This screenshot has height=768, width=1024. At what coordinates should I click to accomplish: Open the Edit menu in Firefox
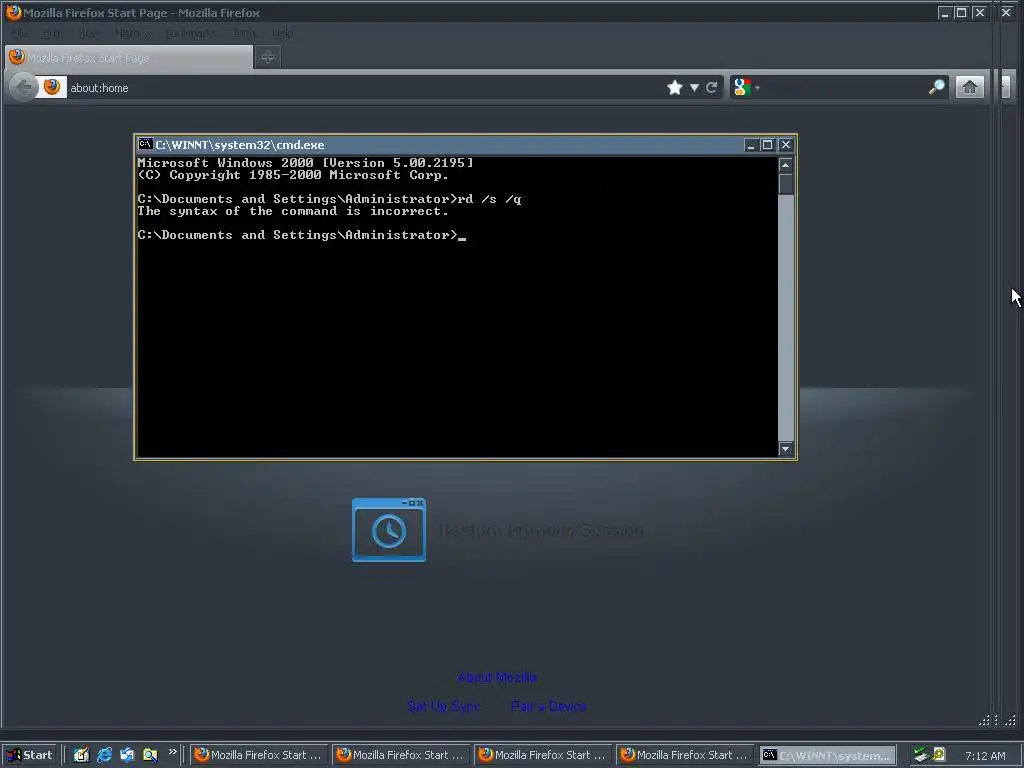[51, 33]
